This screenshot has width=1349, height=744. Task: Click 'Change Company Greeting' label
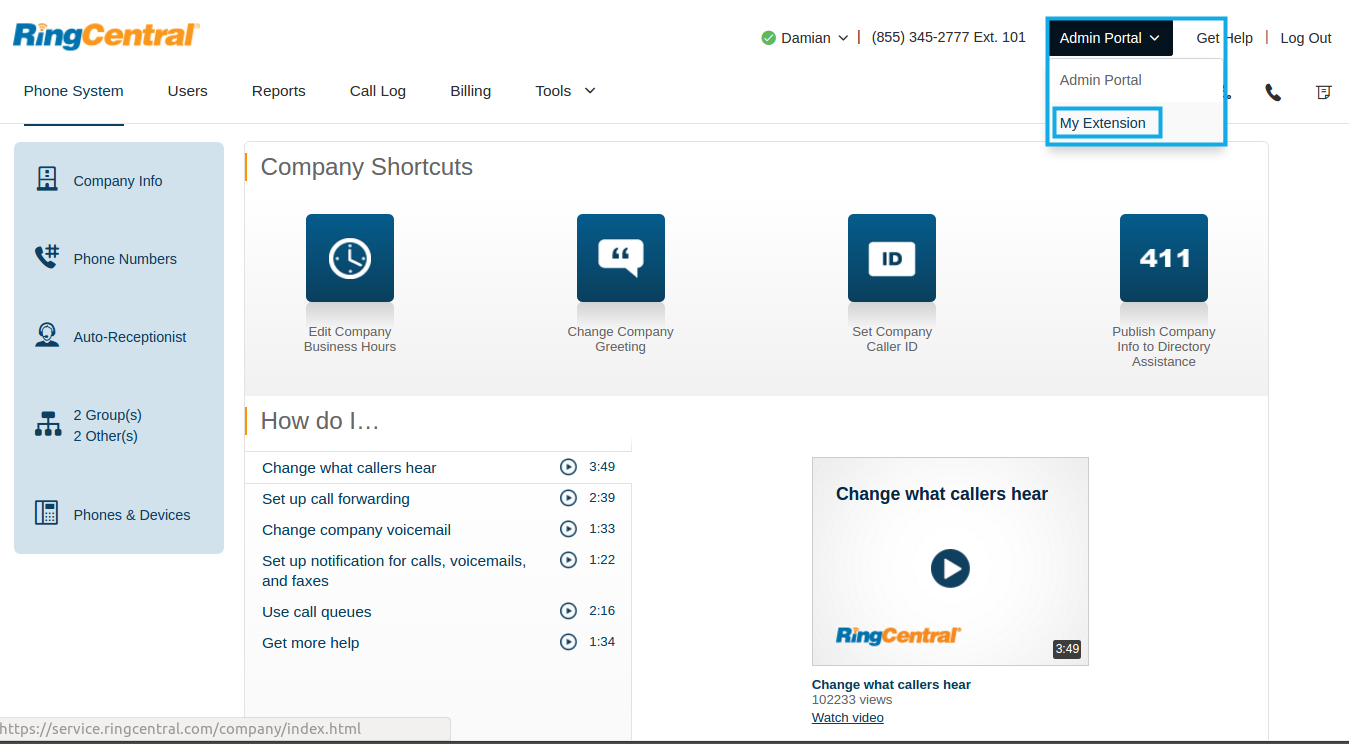[621, 339]
